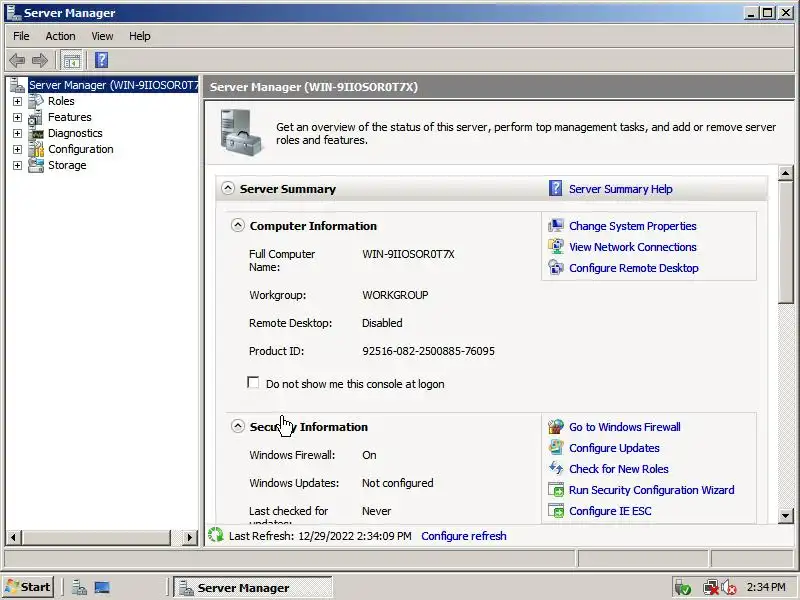Click the 2:34 PM taskbar clock

click(x=766, y=587)
